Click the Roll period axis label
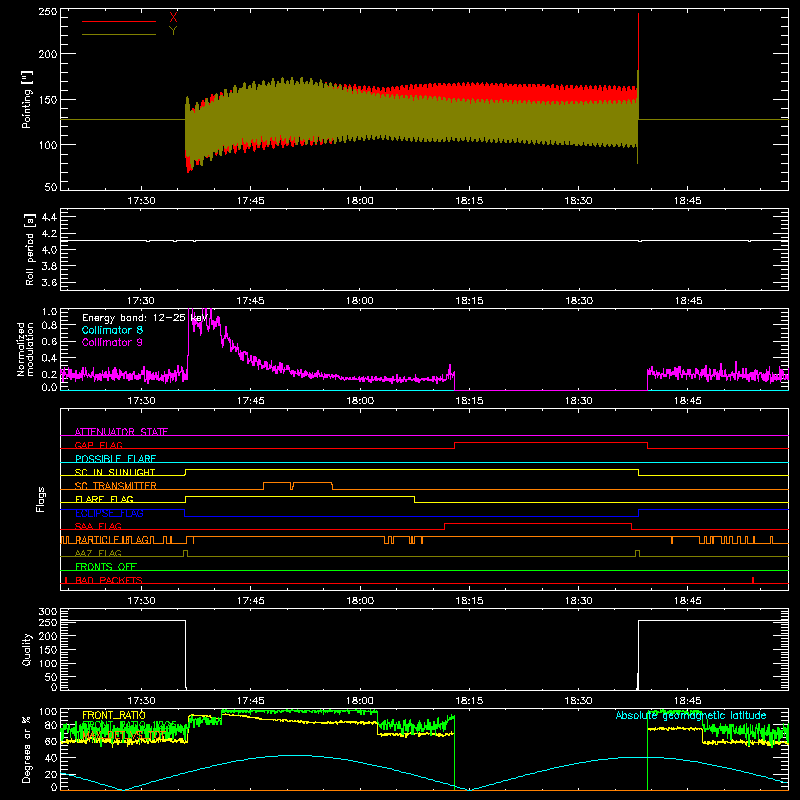 click(30, 249)
